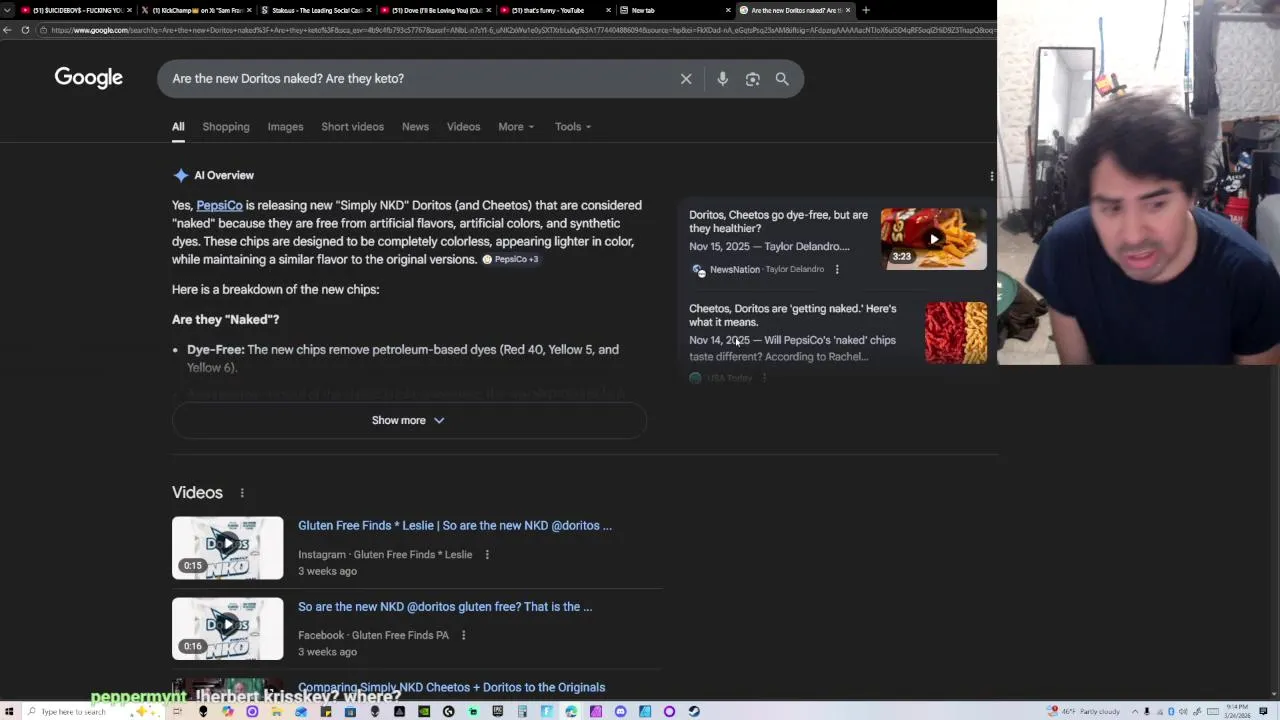Expand AI Overview with Show more
1280x720 pixels.
click(408, 421)
